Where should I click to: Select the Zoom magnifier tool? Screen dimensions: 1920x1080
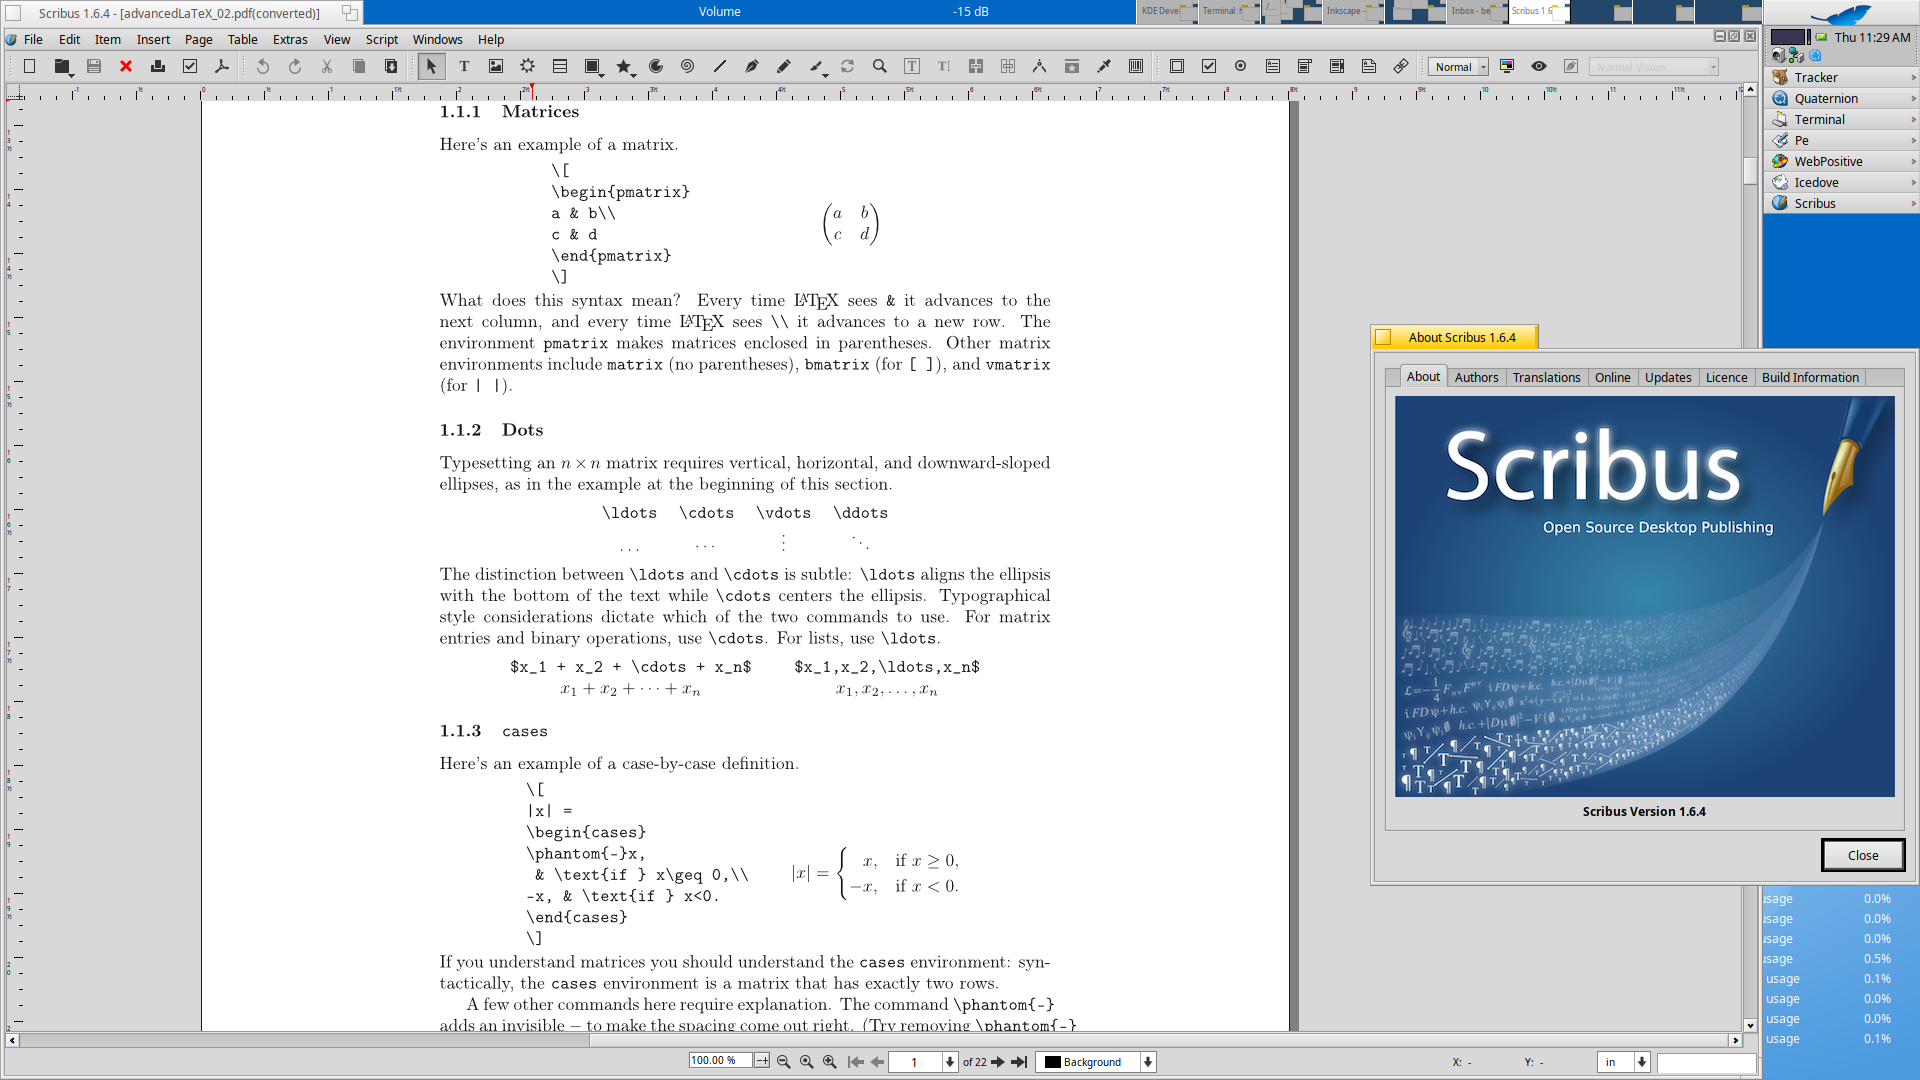880,66
